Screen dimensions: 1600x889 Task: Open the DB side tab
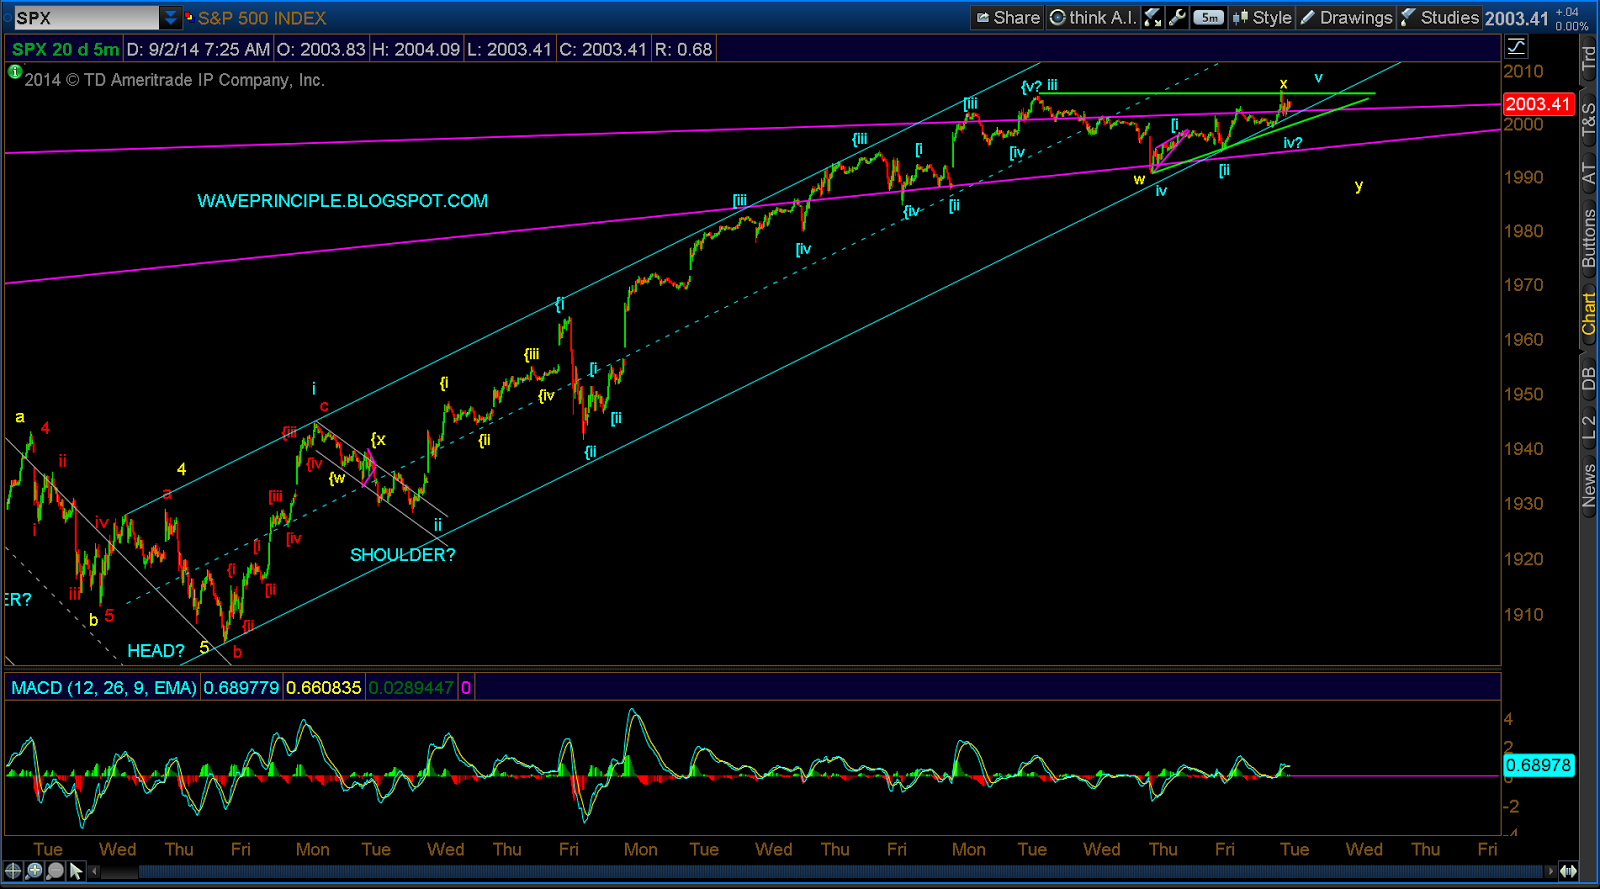coord(1588,378)
